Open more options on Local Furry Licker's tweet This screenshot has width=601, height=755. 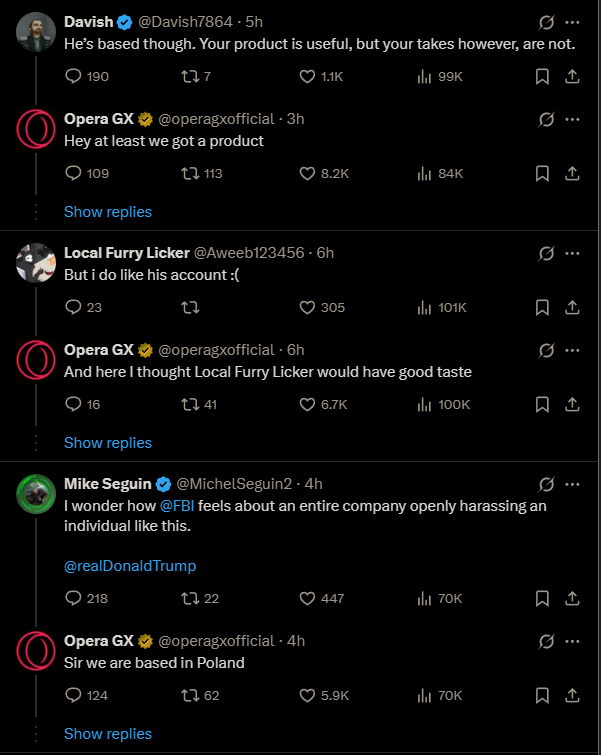572,253
